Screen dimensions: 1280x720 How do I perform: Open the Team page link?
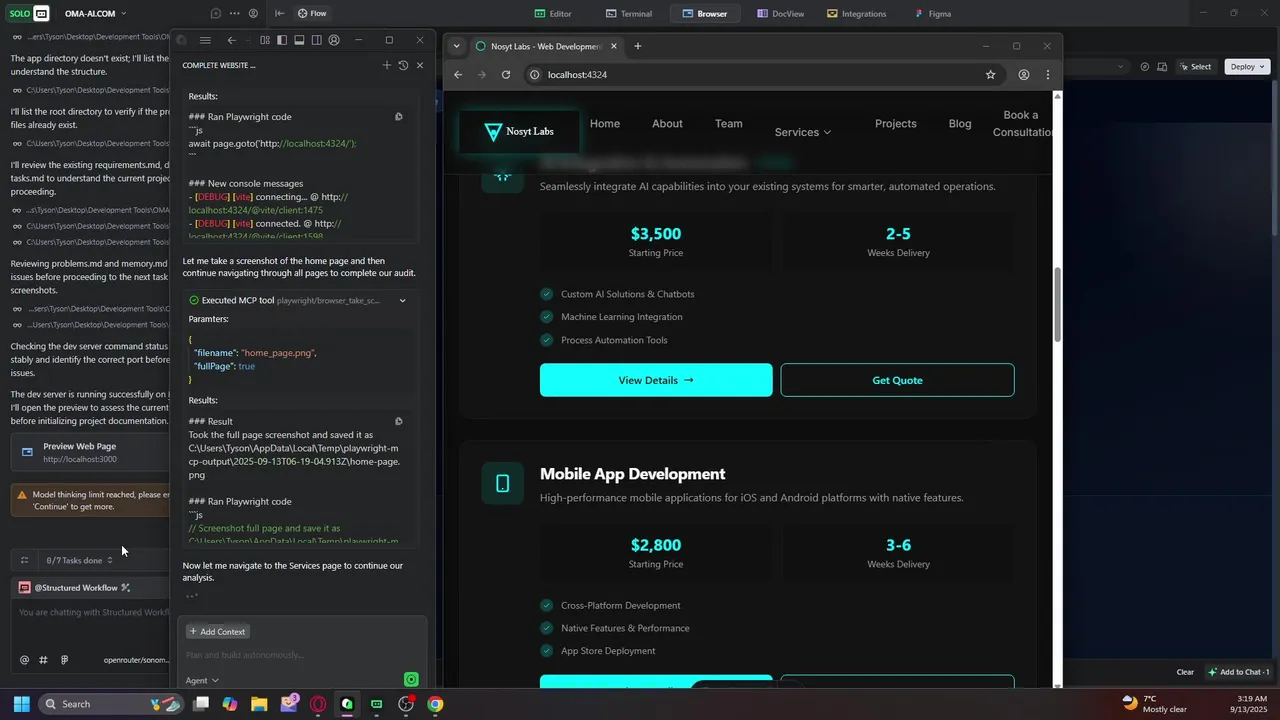729,124
